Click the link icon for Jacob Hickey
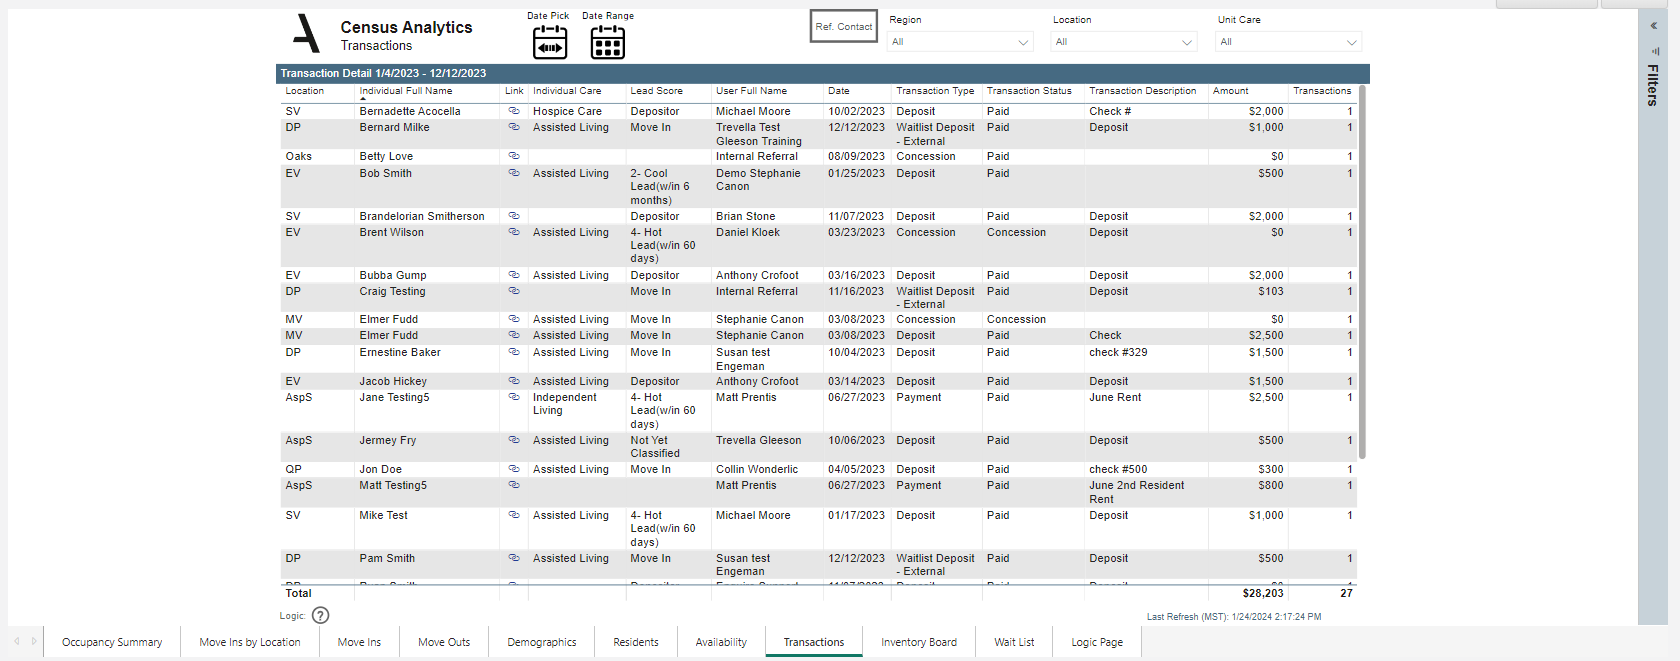Viewport: 1680px width, 661px height. [x=514, y=381]
